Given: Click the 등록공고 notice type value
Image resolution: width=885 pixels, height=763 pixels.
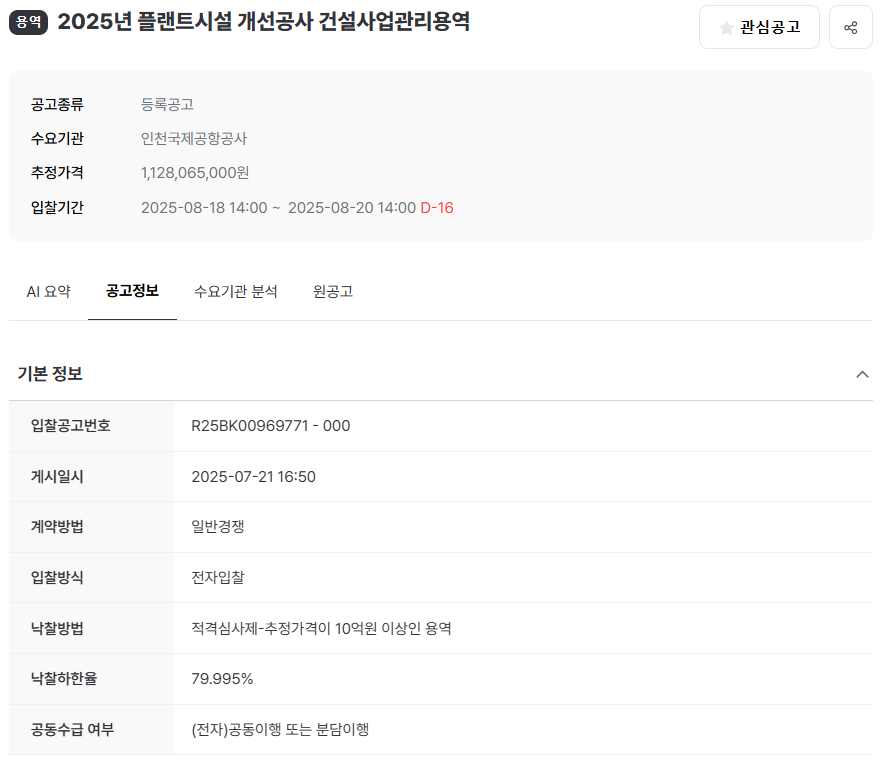Looking at the screenshot, I should 167,104.
